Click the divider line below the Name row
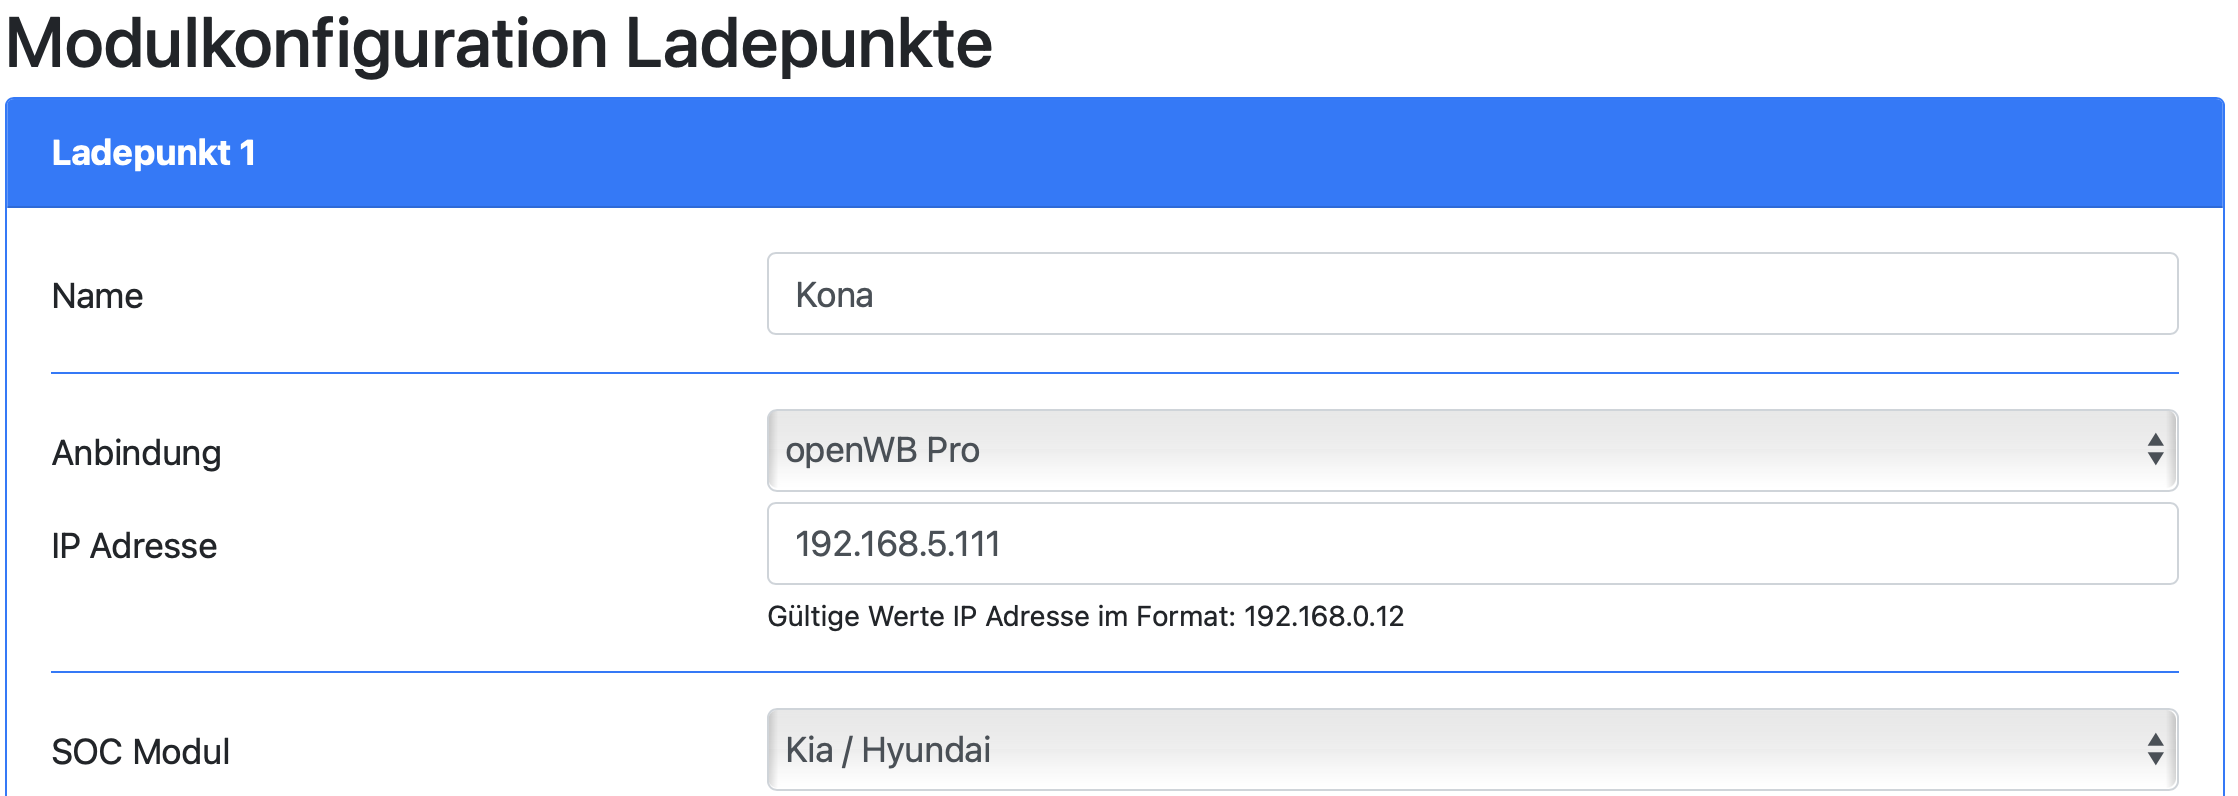The image size is (2238, 796). point(1114,373)
